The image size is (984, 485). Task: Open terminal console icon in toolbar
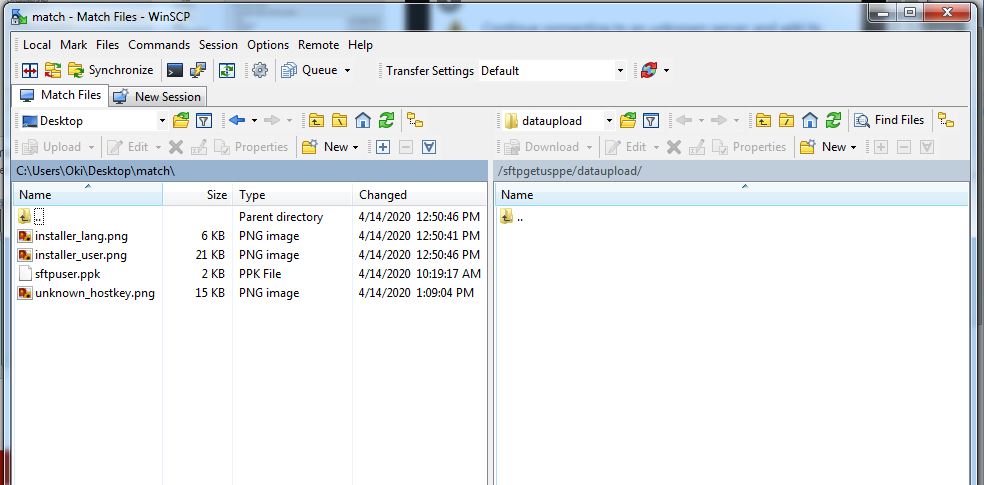coord(175,71)
